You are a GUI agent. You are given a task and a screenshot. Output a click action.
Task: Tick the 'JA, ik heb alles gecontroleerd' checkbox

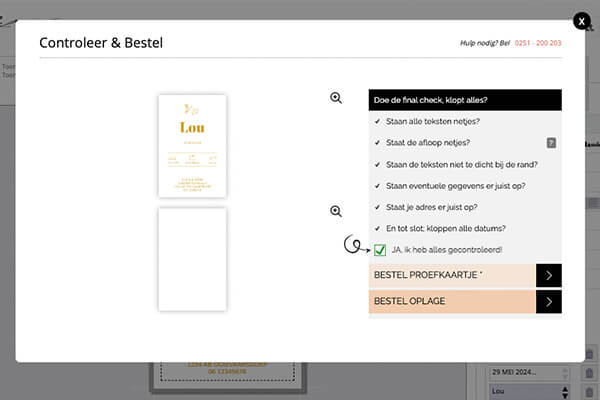pos(380,249)
